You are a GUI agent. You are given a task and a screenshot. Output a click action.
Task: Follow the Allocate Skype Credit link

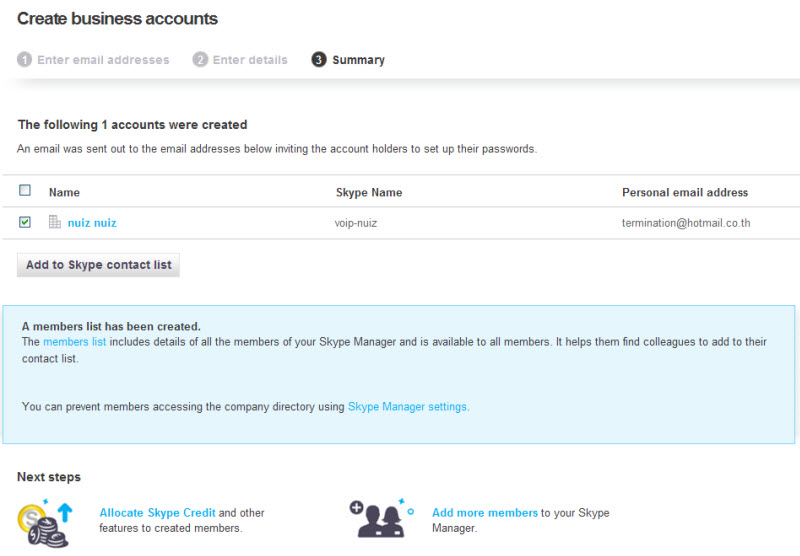coord(157,513)
